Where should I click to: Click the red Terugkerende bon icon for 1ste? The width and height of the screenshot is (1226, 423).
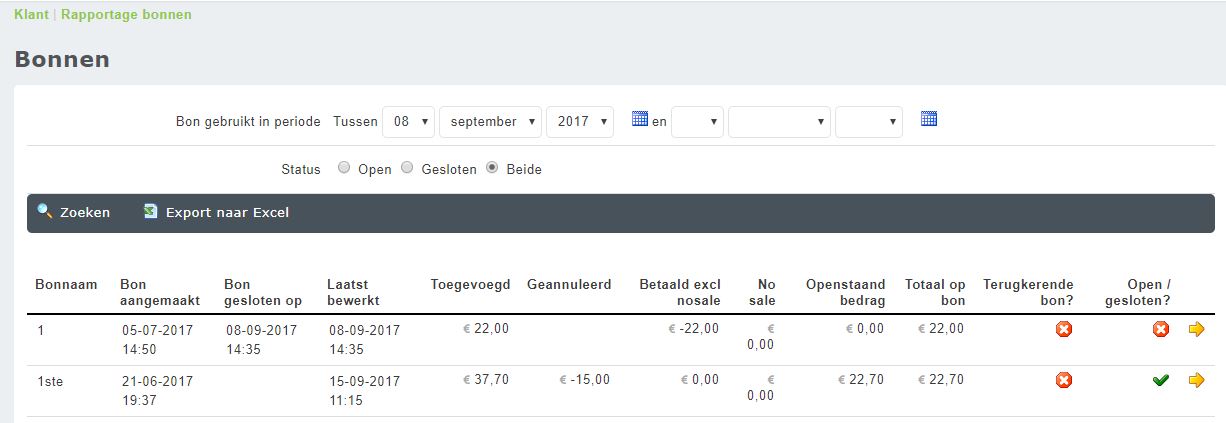pos(1064,380)
